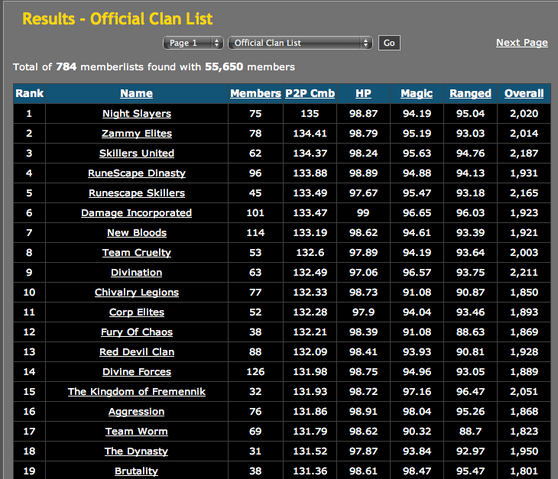The width and height of the screenshot is (558, 479).
Task: Sort by Magic column header
Action: (417, 94)
